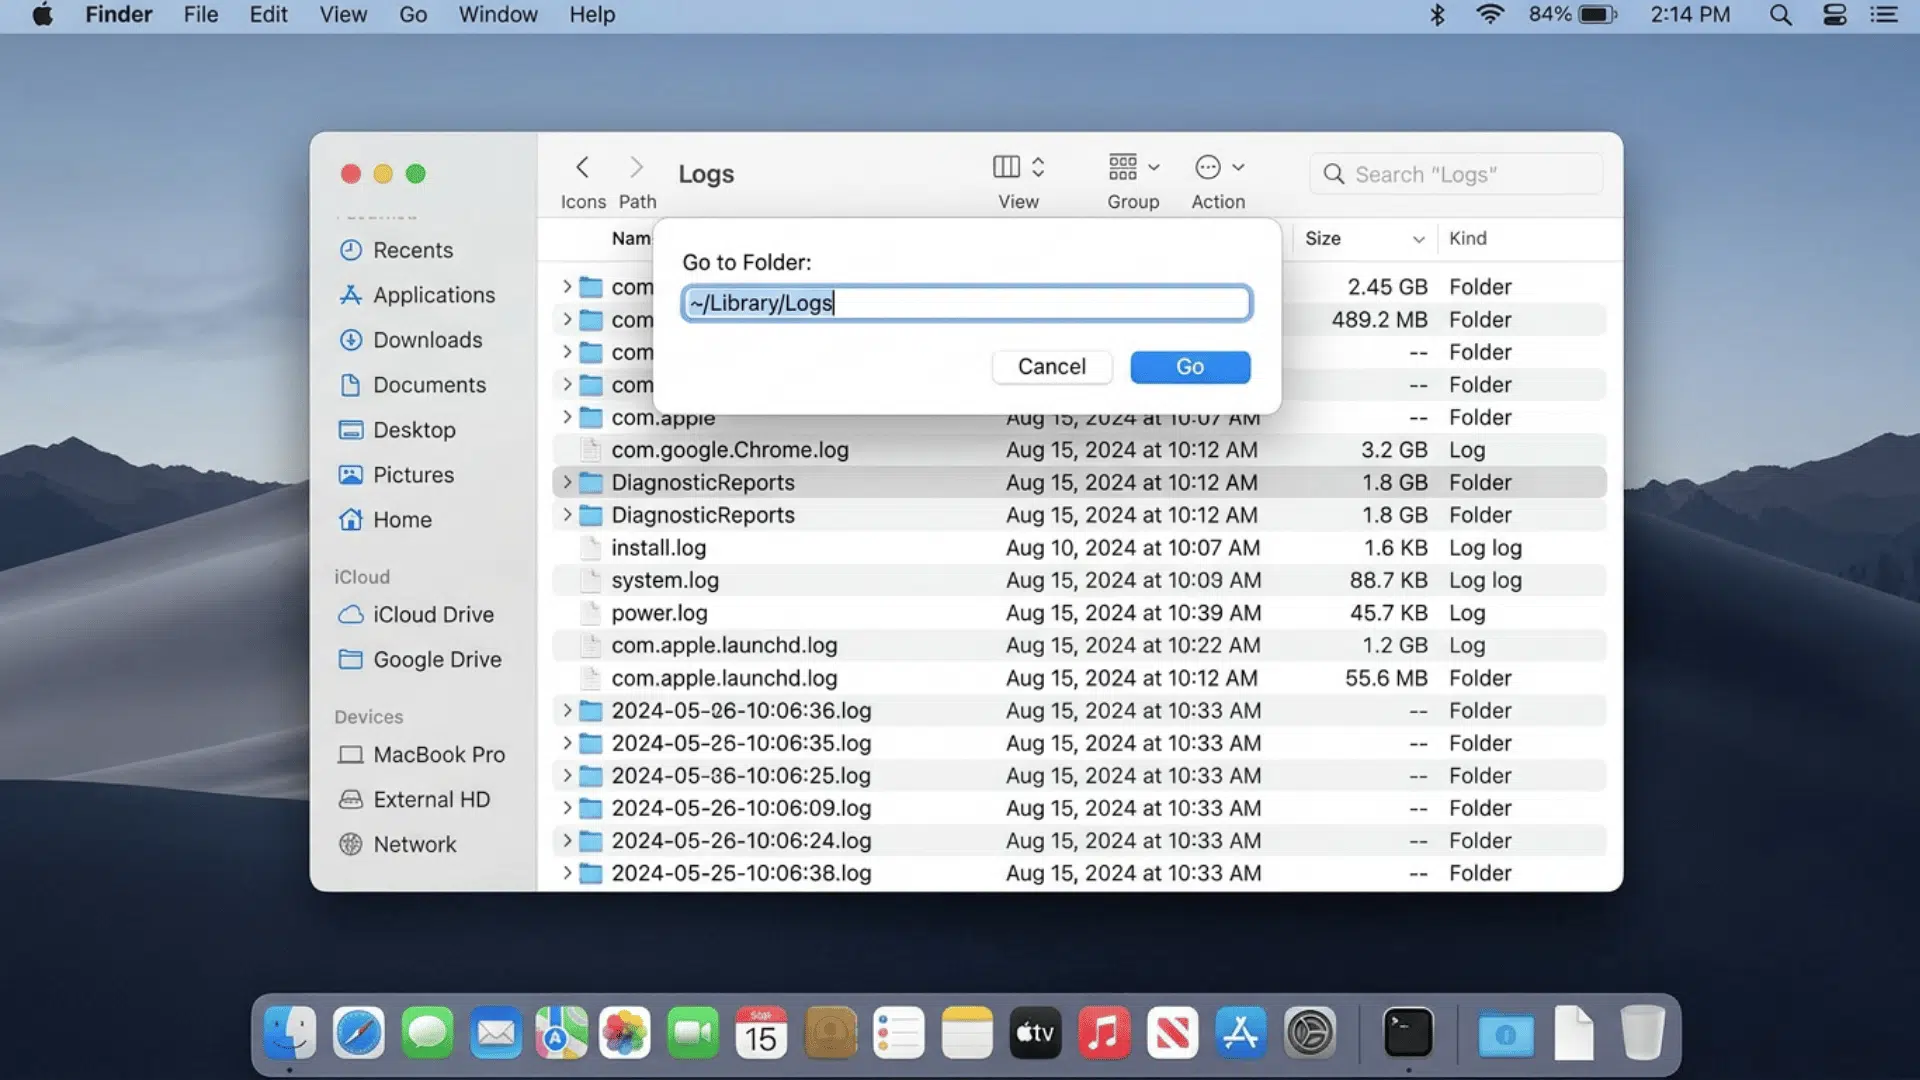Screen dimensions: 1920x1080
Task: Open the View menu in the menu bar
Action: point(343,15)
